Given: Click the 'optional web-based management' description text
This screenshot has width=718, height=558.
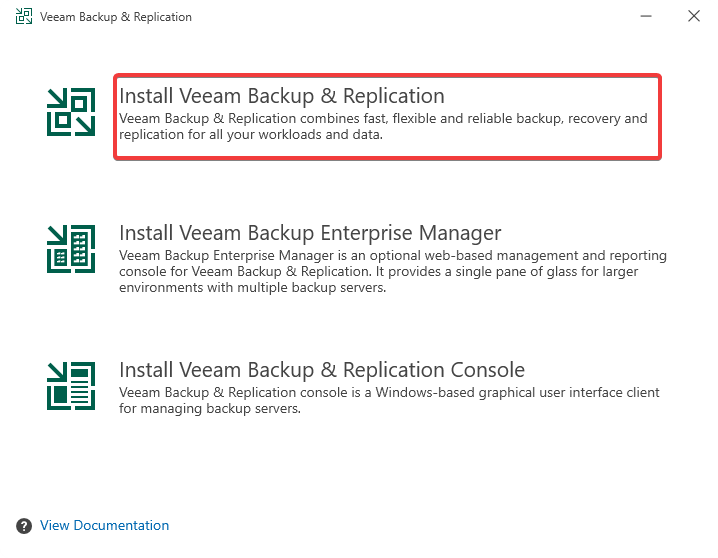Looking at the screenshot, I should pos(392,256).
